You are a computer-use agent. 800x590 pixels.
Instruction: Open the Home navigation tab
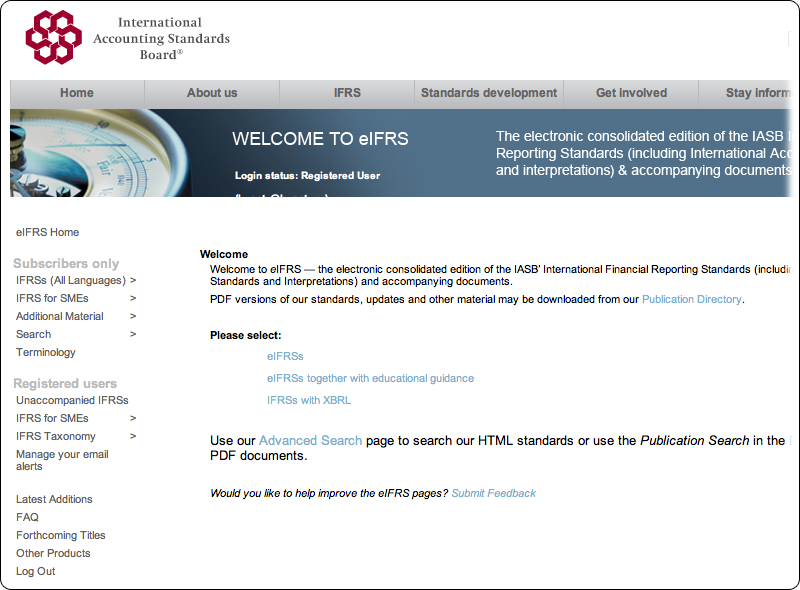(x=77, y=93)
